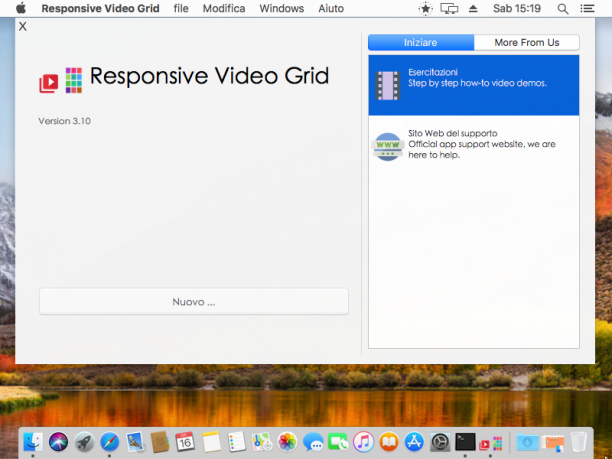Open the Modifica menu
Viewport: 612px width, 459px height.
pos(224,8)
